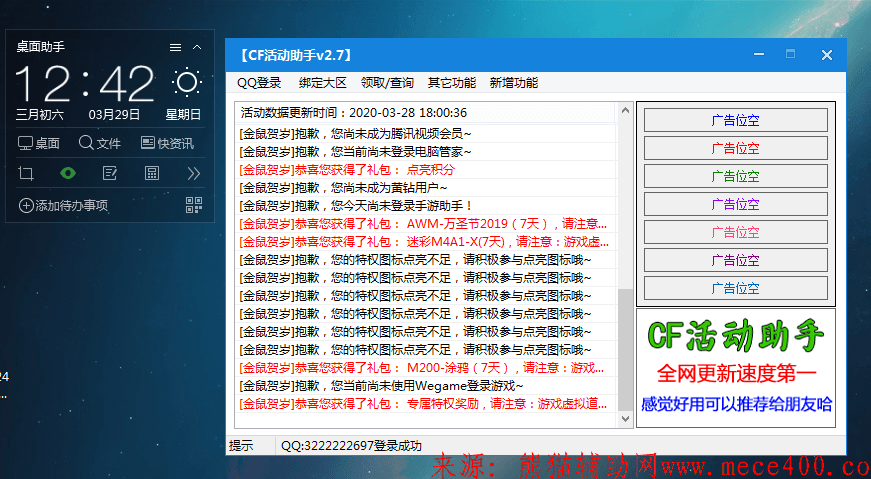Click the screenshot crop tool icon

point(26,173)
